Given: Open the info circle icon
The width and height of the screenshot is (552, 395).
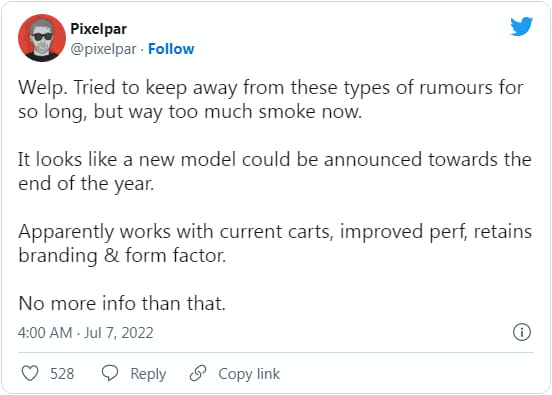Looking at the screenshot, I should click(x=522, y=332).
